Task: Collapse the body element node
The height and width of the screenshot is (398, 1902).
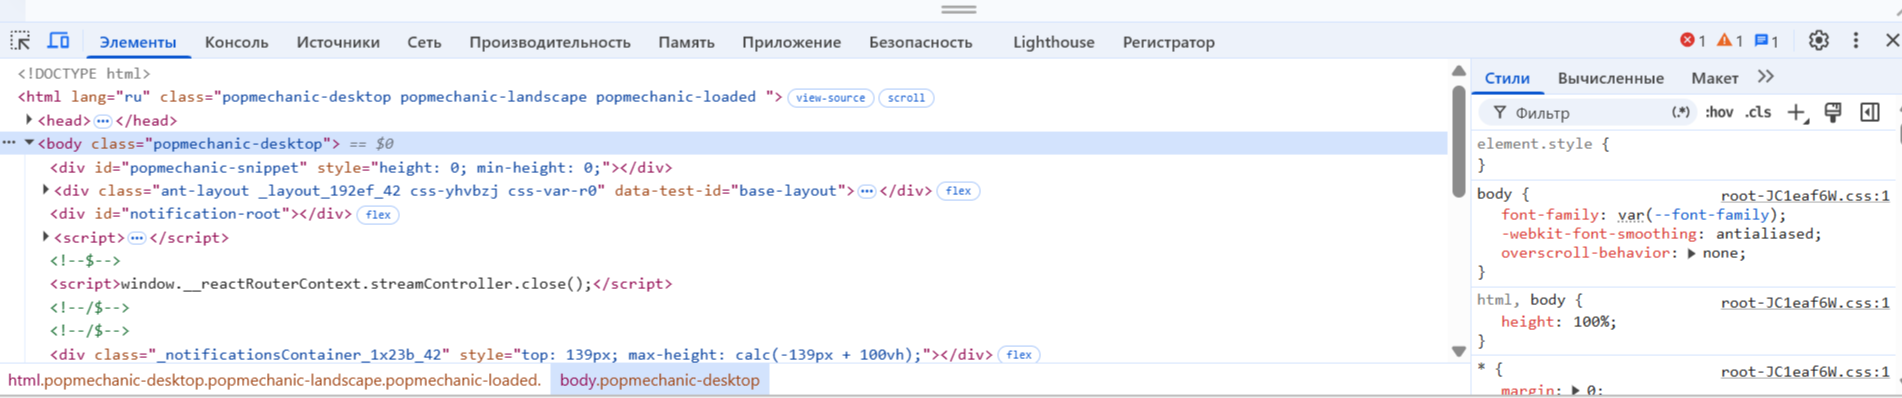Action: [29, 143]
